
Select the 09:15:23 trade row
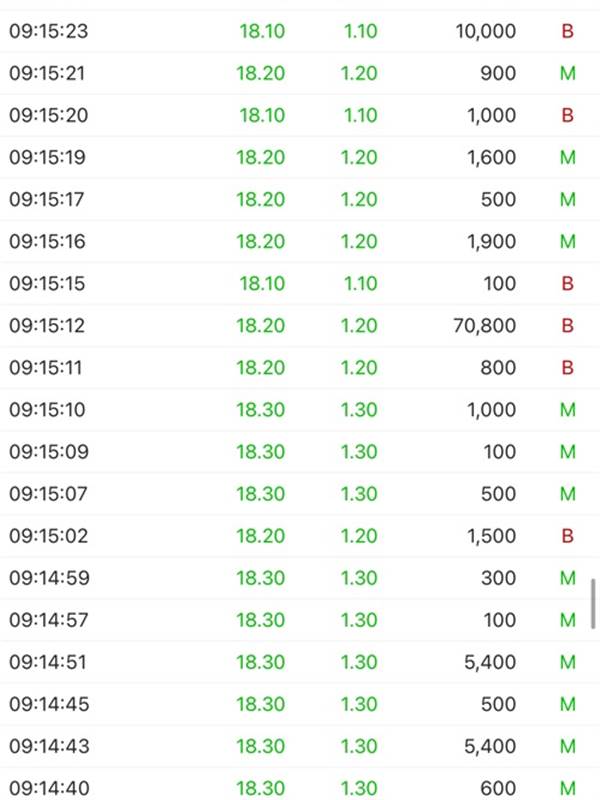[300, 31]
